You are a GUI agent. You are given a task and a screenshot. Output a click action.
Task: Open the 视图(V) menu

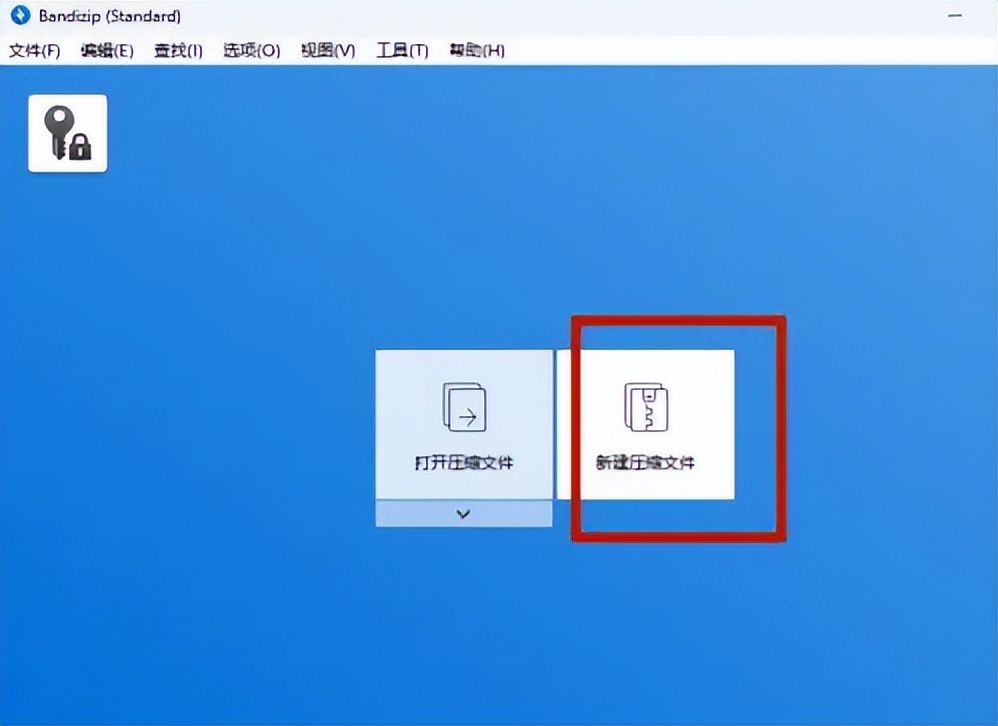328,50
